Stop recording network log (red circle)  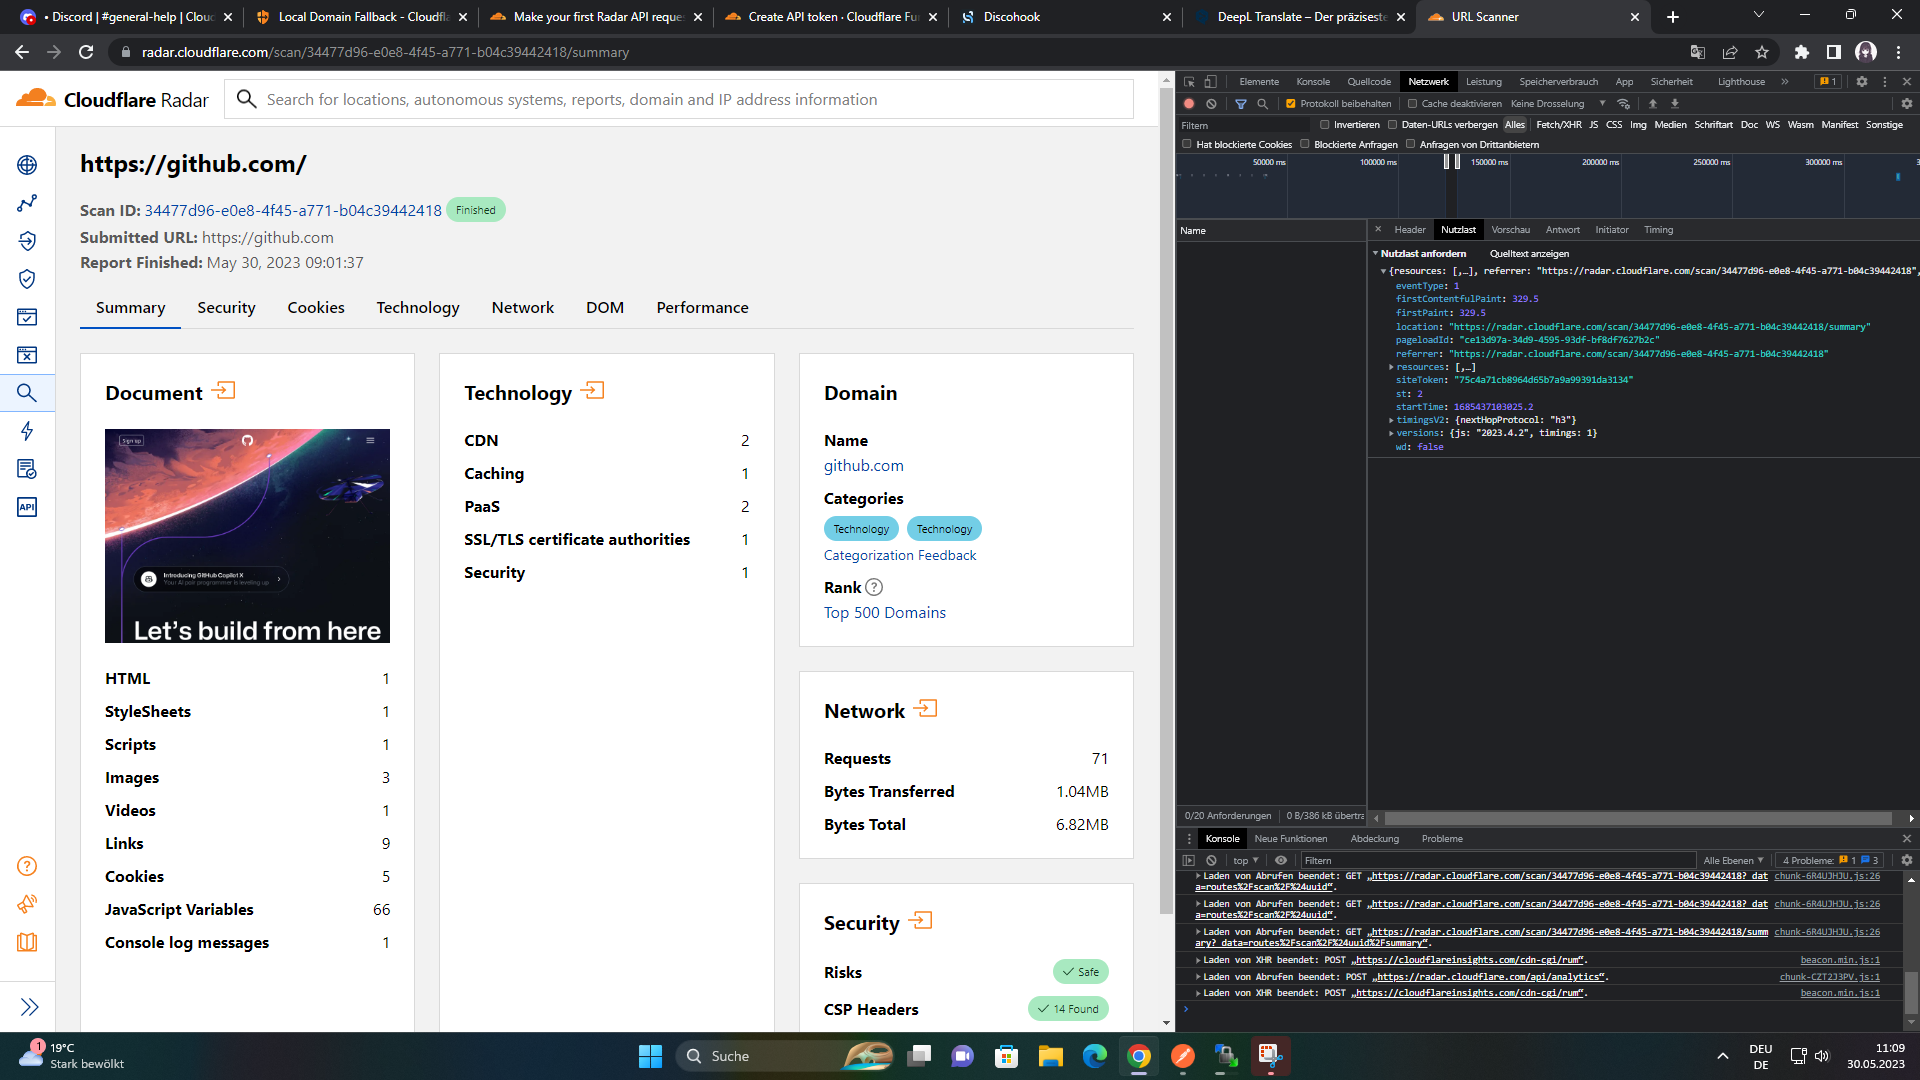point(1188,103)
